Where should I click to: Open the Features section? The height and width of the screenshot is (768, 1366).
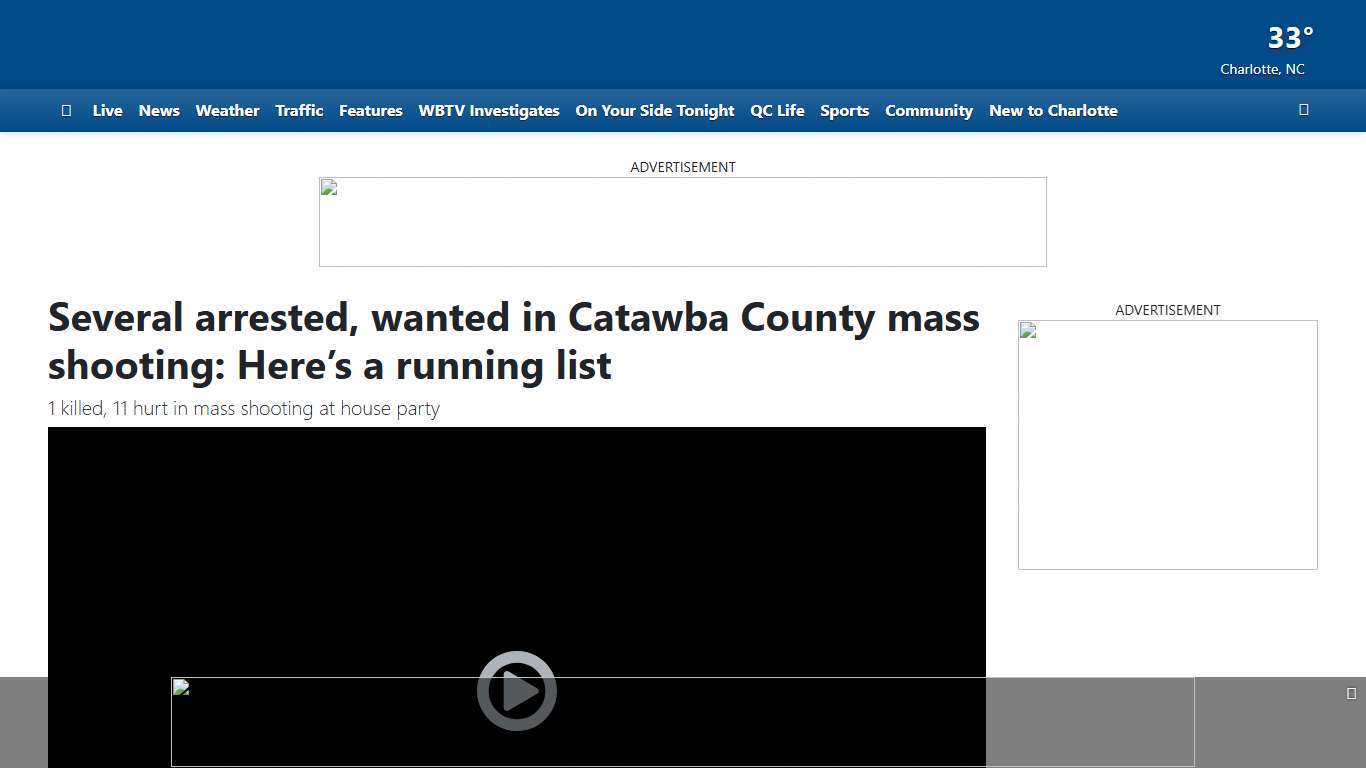tap(370, 111)
